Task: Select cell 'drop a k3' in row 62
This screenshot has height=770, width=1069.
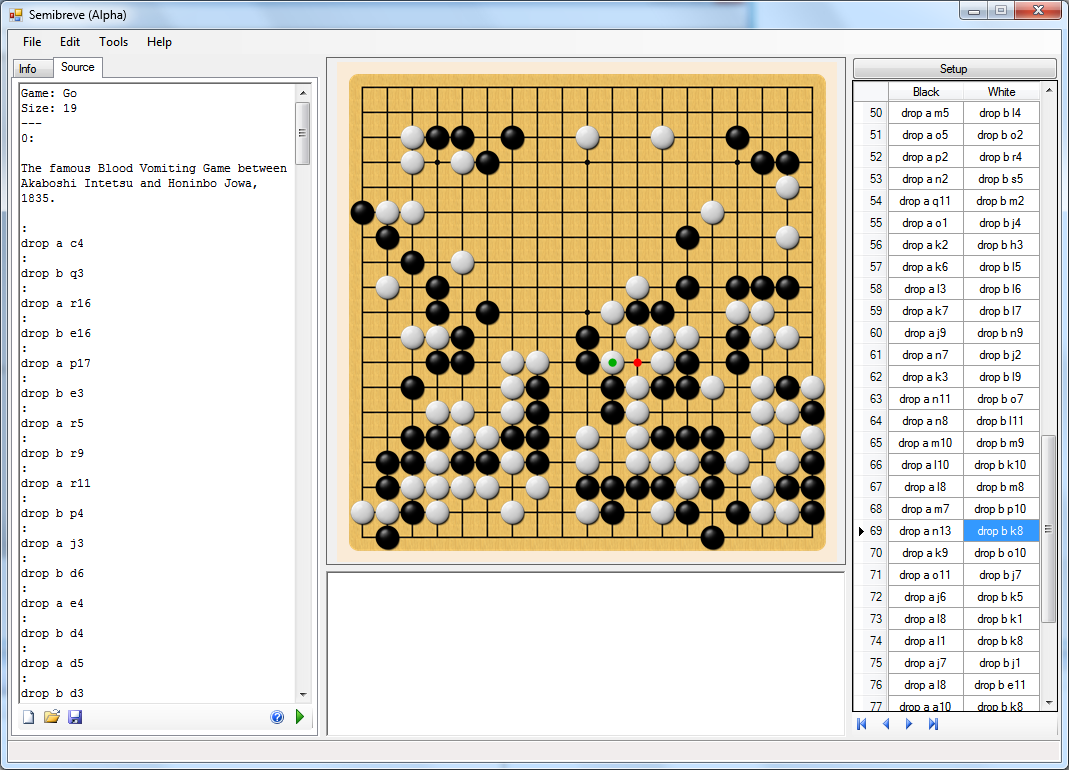Action: 925,376
